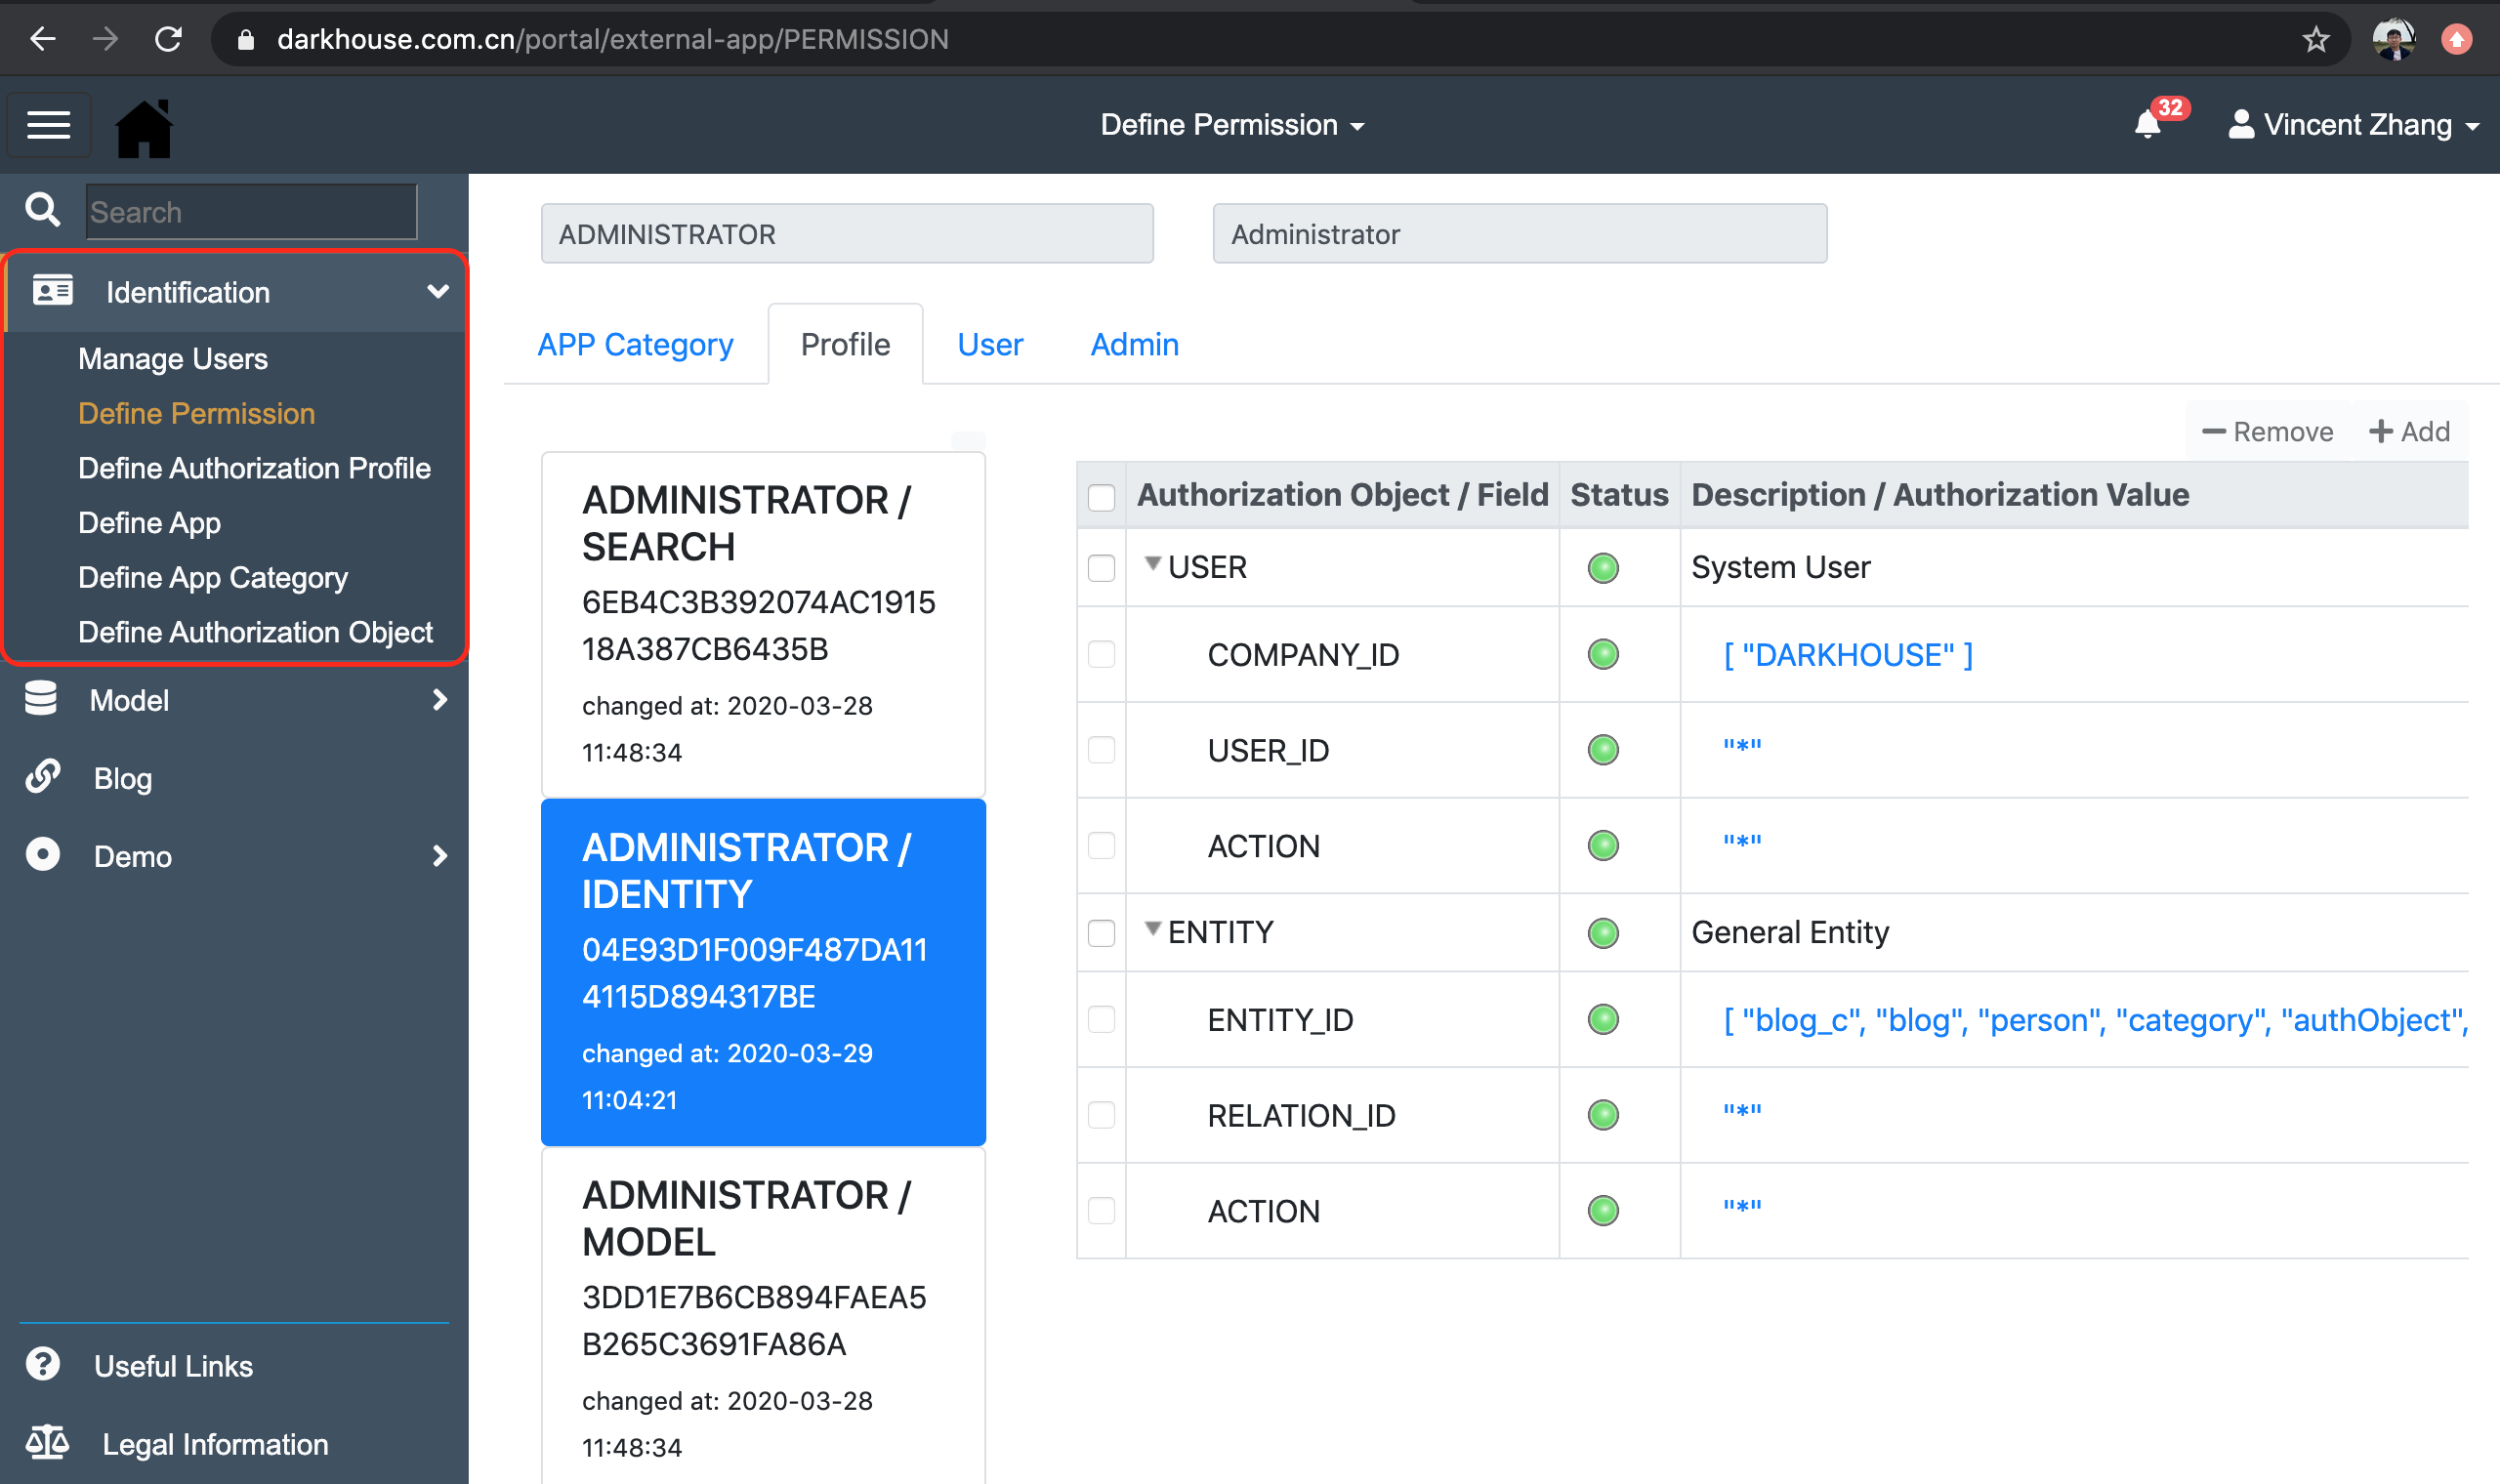Switch to the APP Category tab
The image size is (2500, 1484).
[x=635, y=344]
